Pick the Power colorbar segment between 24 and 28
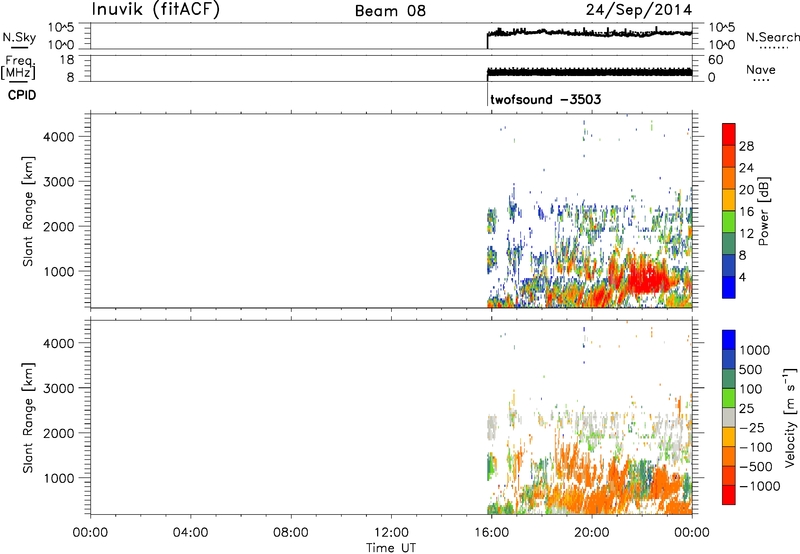800x554 pixels. pos(729,156)
